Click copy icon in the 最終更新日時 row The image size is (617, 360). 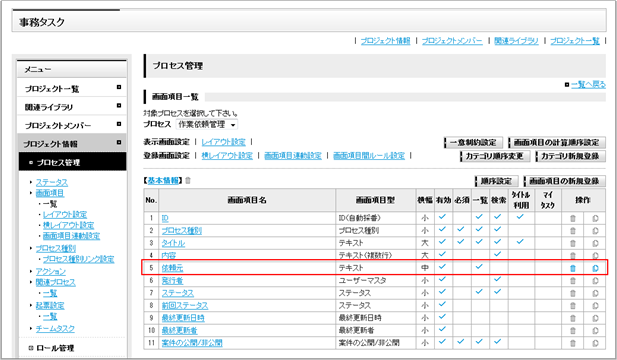pos(595,318)
